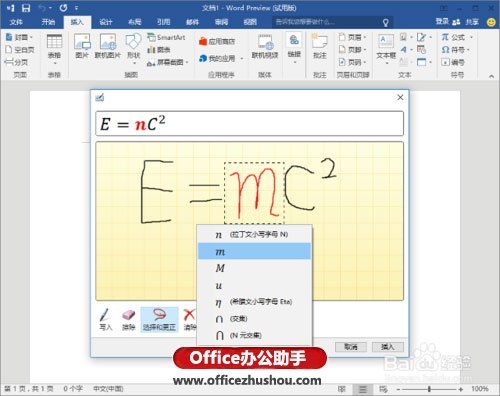Open the quick access toolbar customize arrow
The width and height of the screenshot is (500, 396).
pyautogui.click(x=76, y=8)
